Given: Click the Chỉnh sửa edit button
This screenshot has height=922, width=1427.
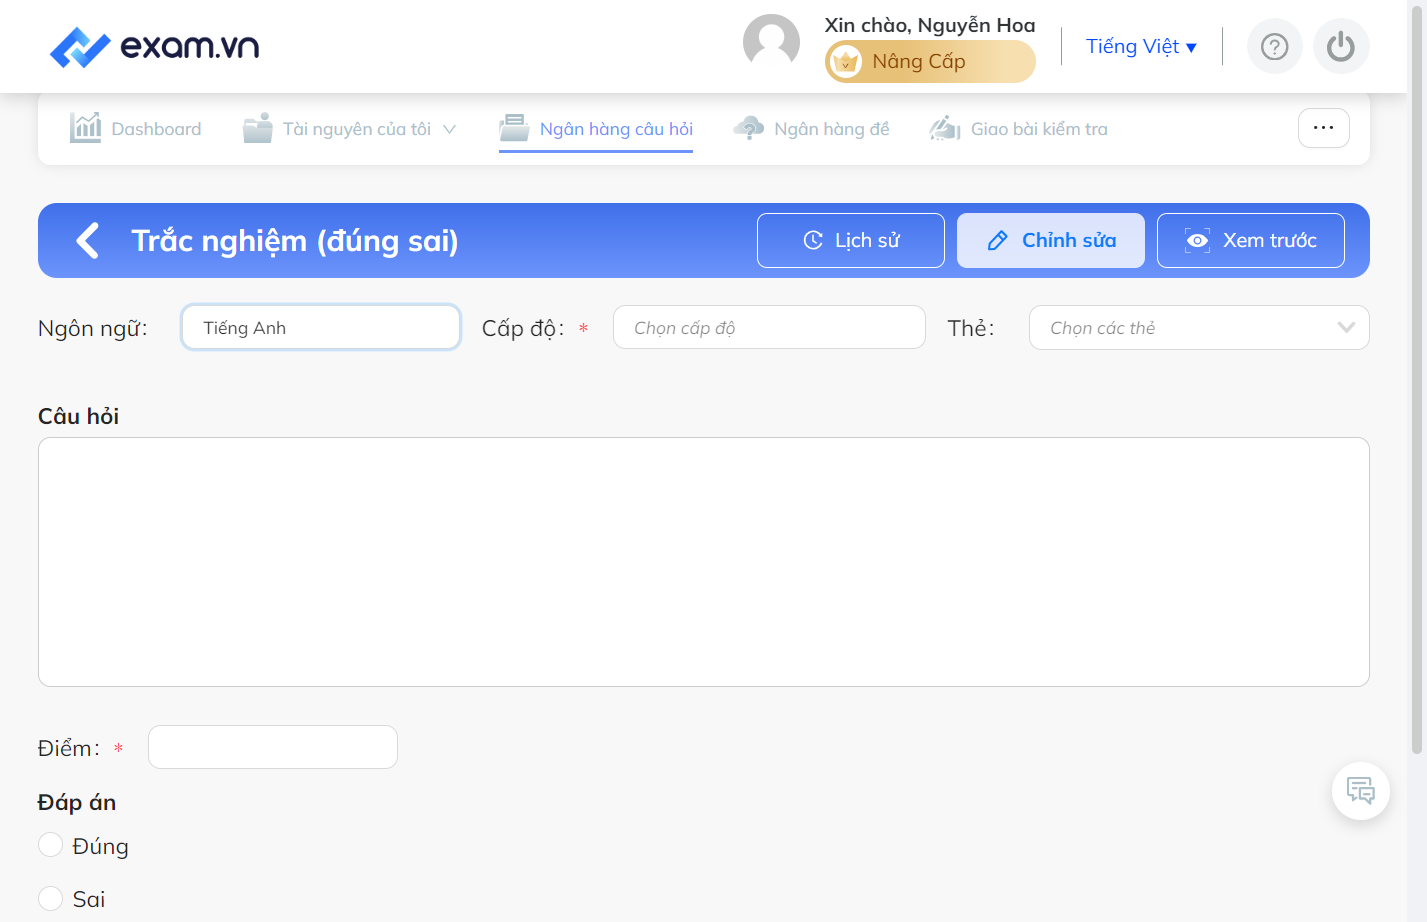Looking at the screenshot, I should [1051, 240].
